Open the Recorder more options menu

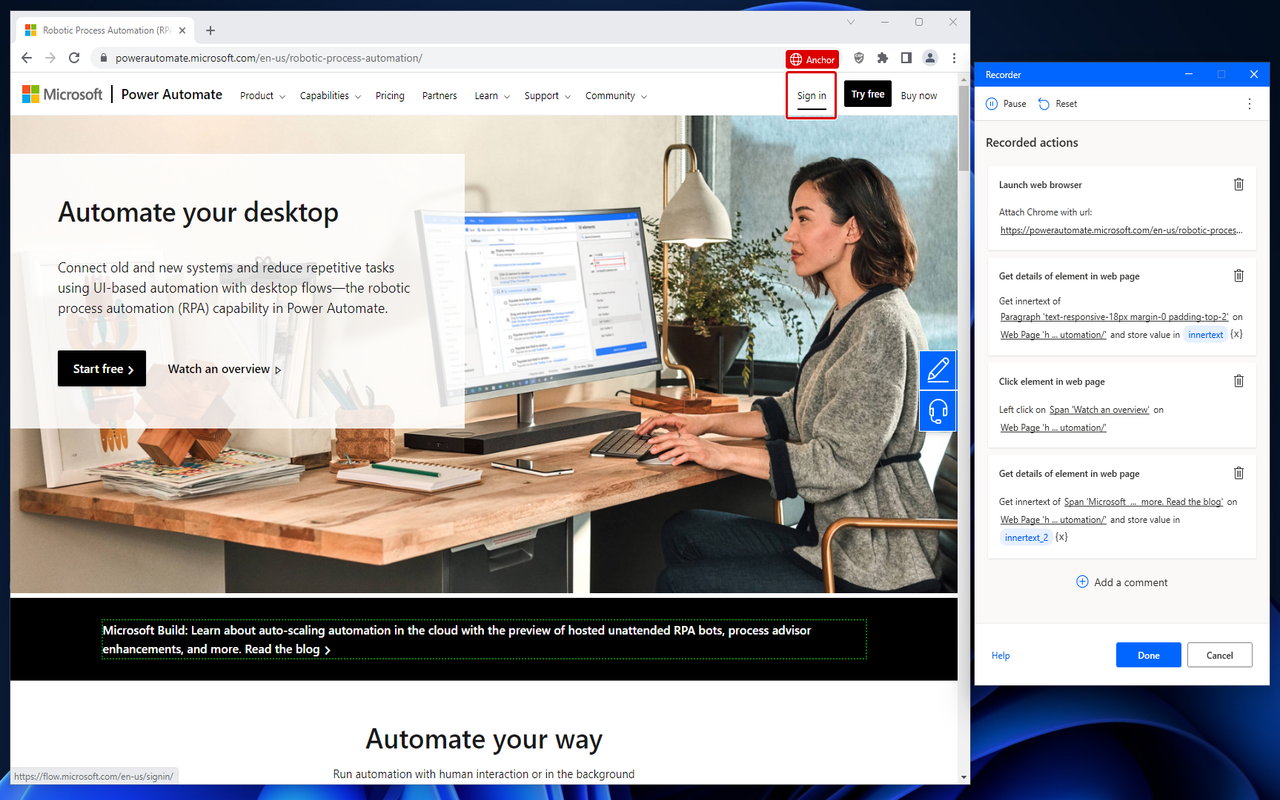click(x=1247, y=103)
